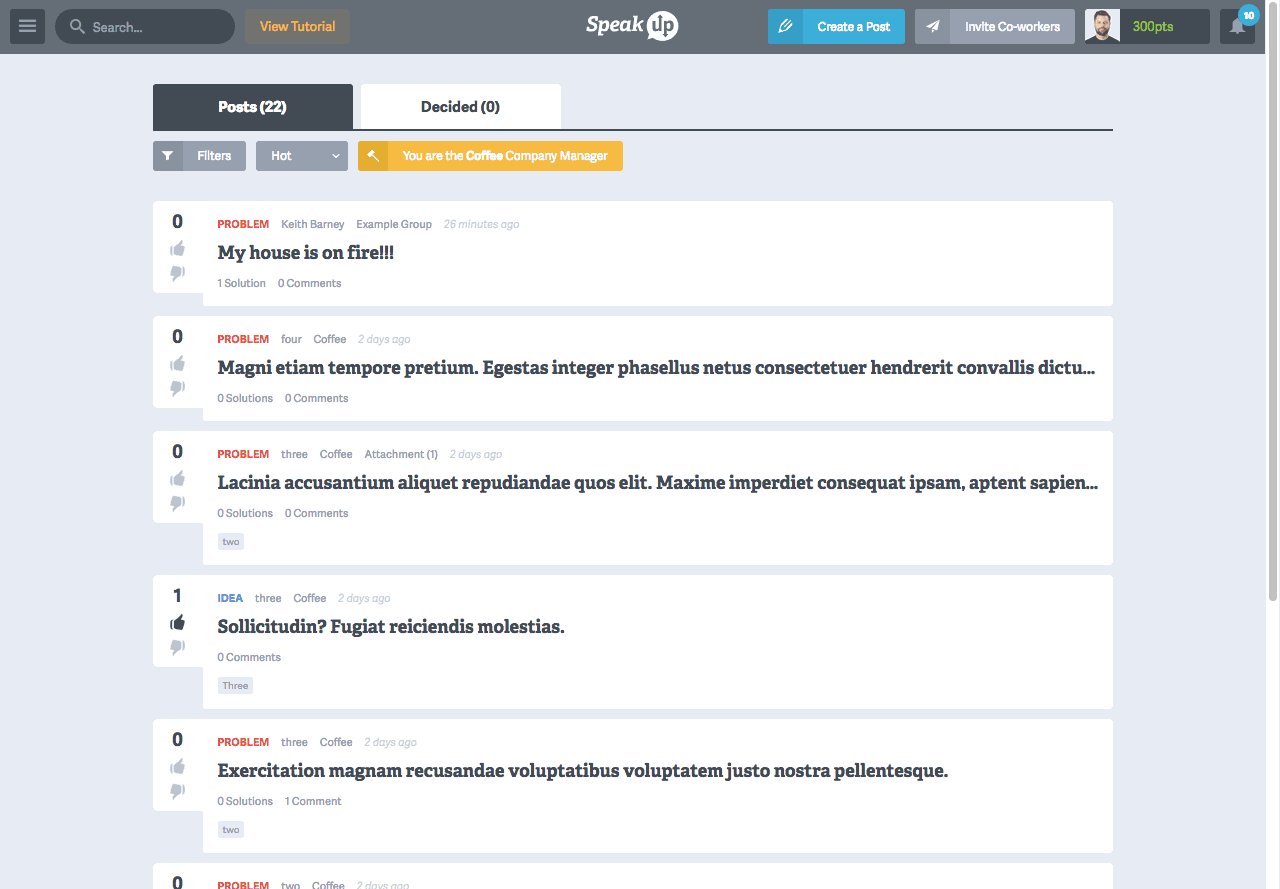Viewport: 1280px width, 889px height.
Task: Click author 'four' on Magni etiam post
Action: [291, 339]
